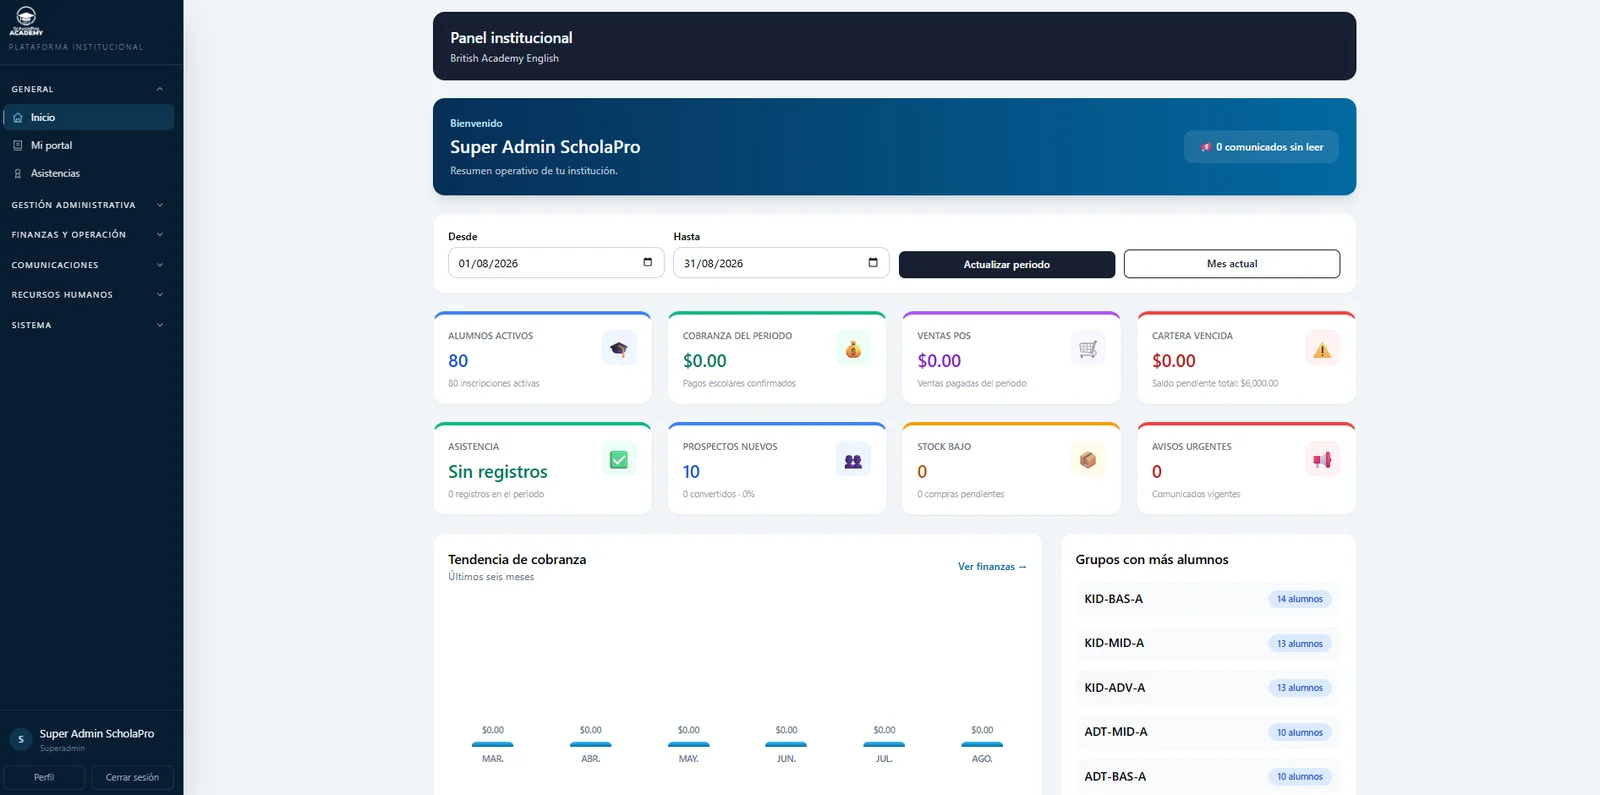Click the warning triangle icon in Cartera Vencida
This screenshot has width=1600, height=795.
tap(1322, 349)
